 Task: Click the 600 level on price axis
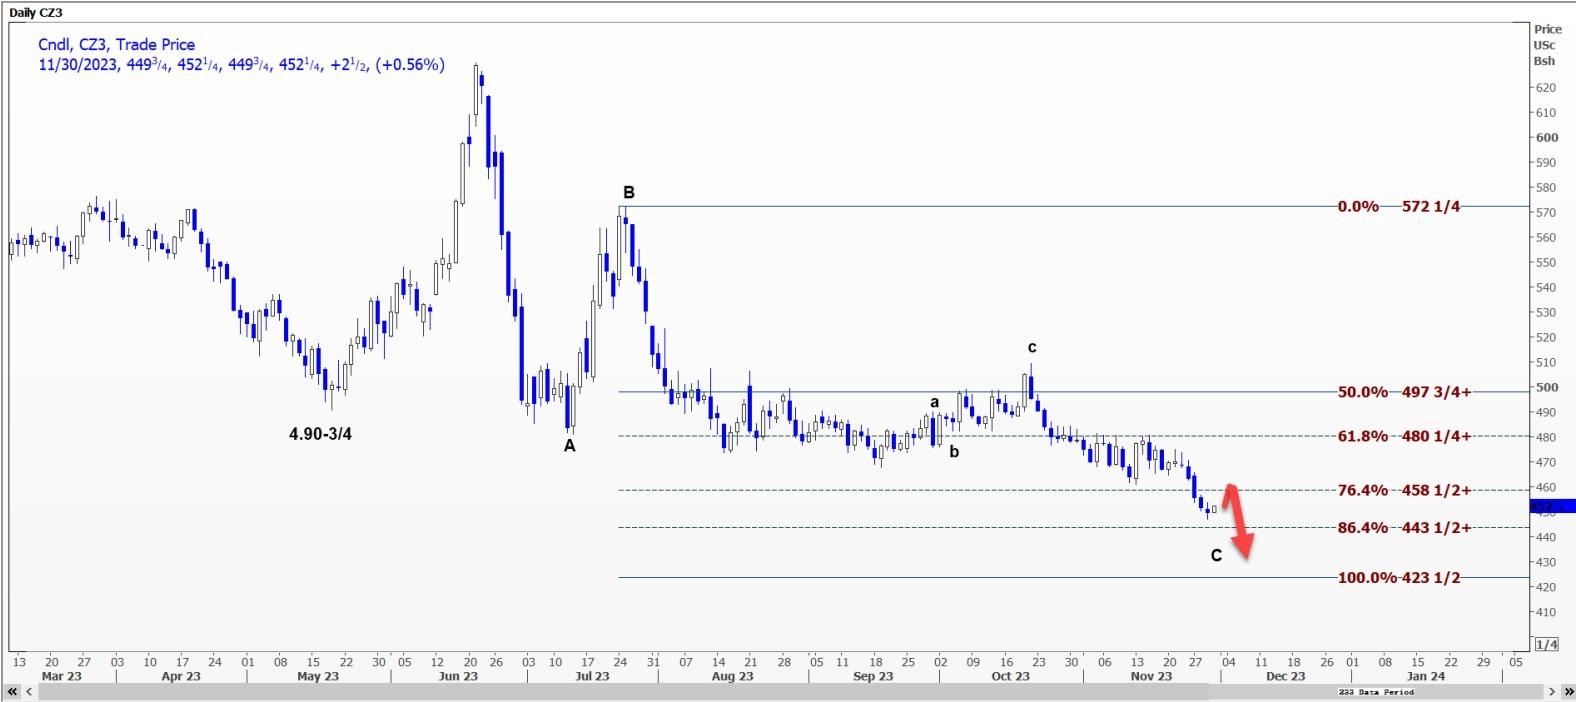coord(1547,137)
